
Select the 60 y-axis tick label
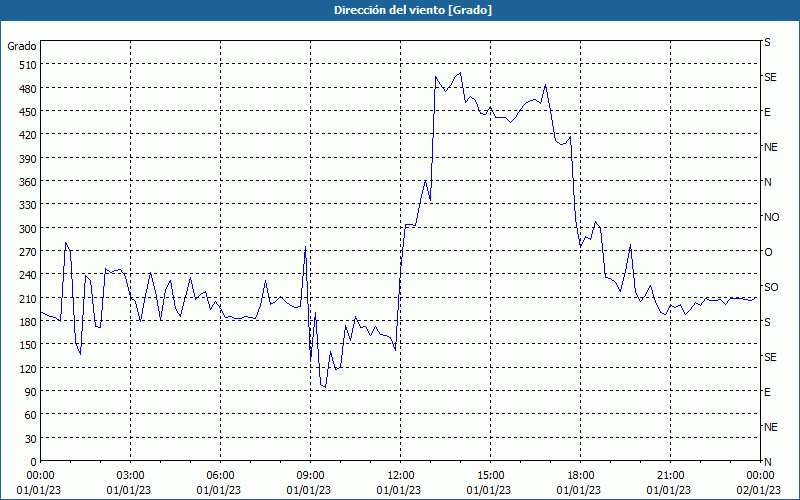pyautogui.click(x=31, y=415)
